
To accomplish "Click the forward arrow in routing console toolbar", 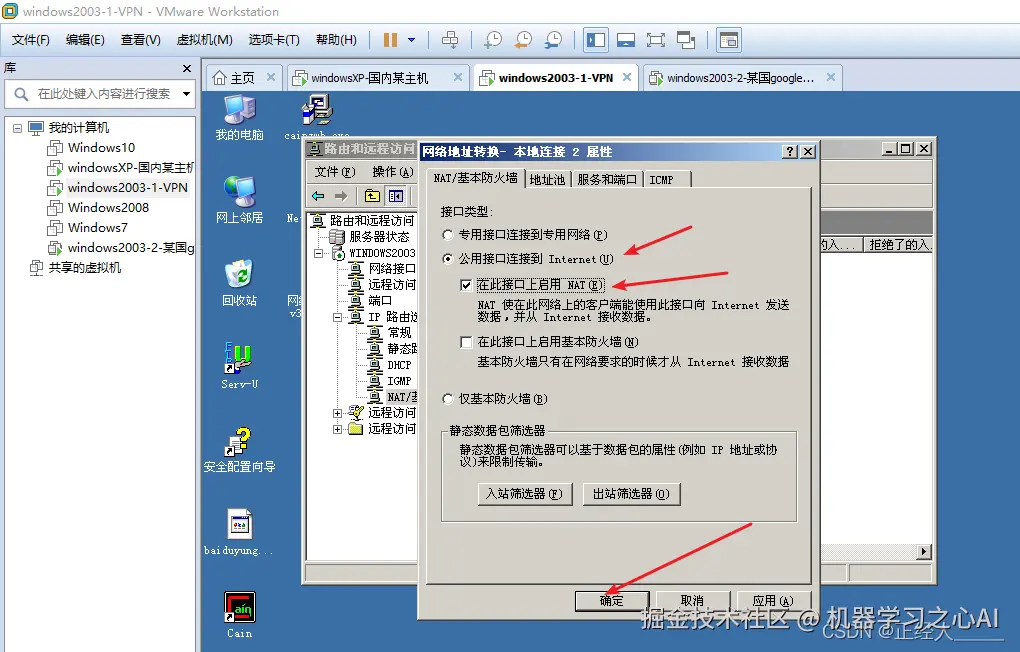I will point(341,196).
